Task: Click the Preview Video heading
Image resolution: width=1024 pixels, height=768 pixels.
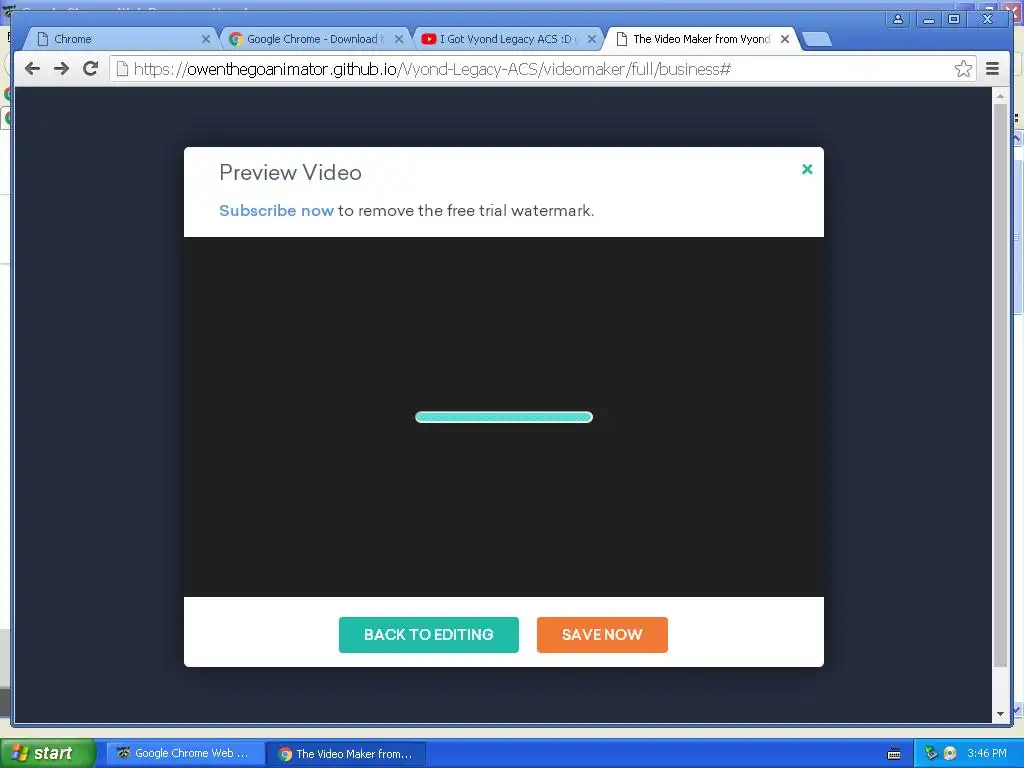Action: point(291,172)
